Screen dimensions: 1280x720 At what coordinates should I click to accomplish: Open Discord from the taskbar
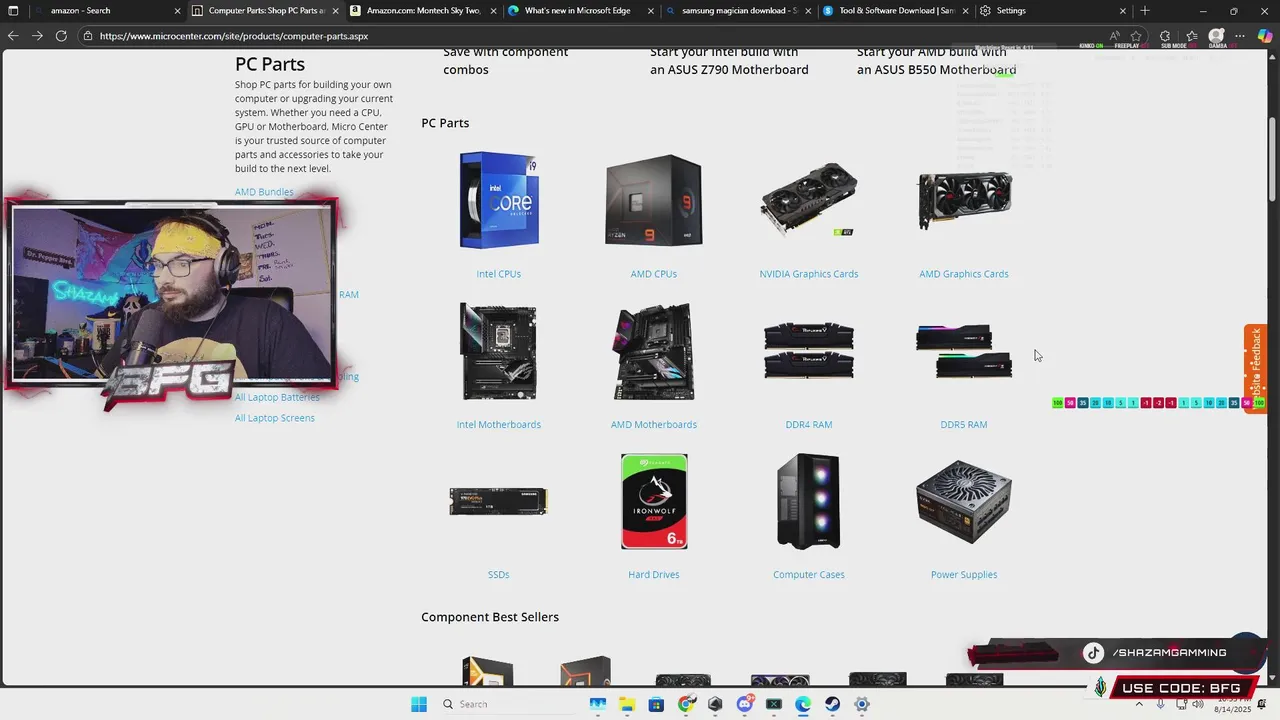(x=744, y=704)
